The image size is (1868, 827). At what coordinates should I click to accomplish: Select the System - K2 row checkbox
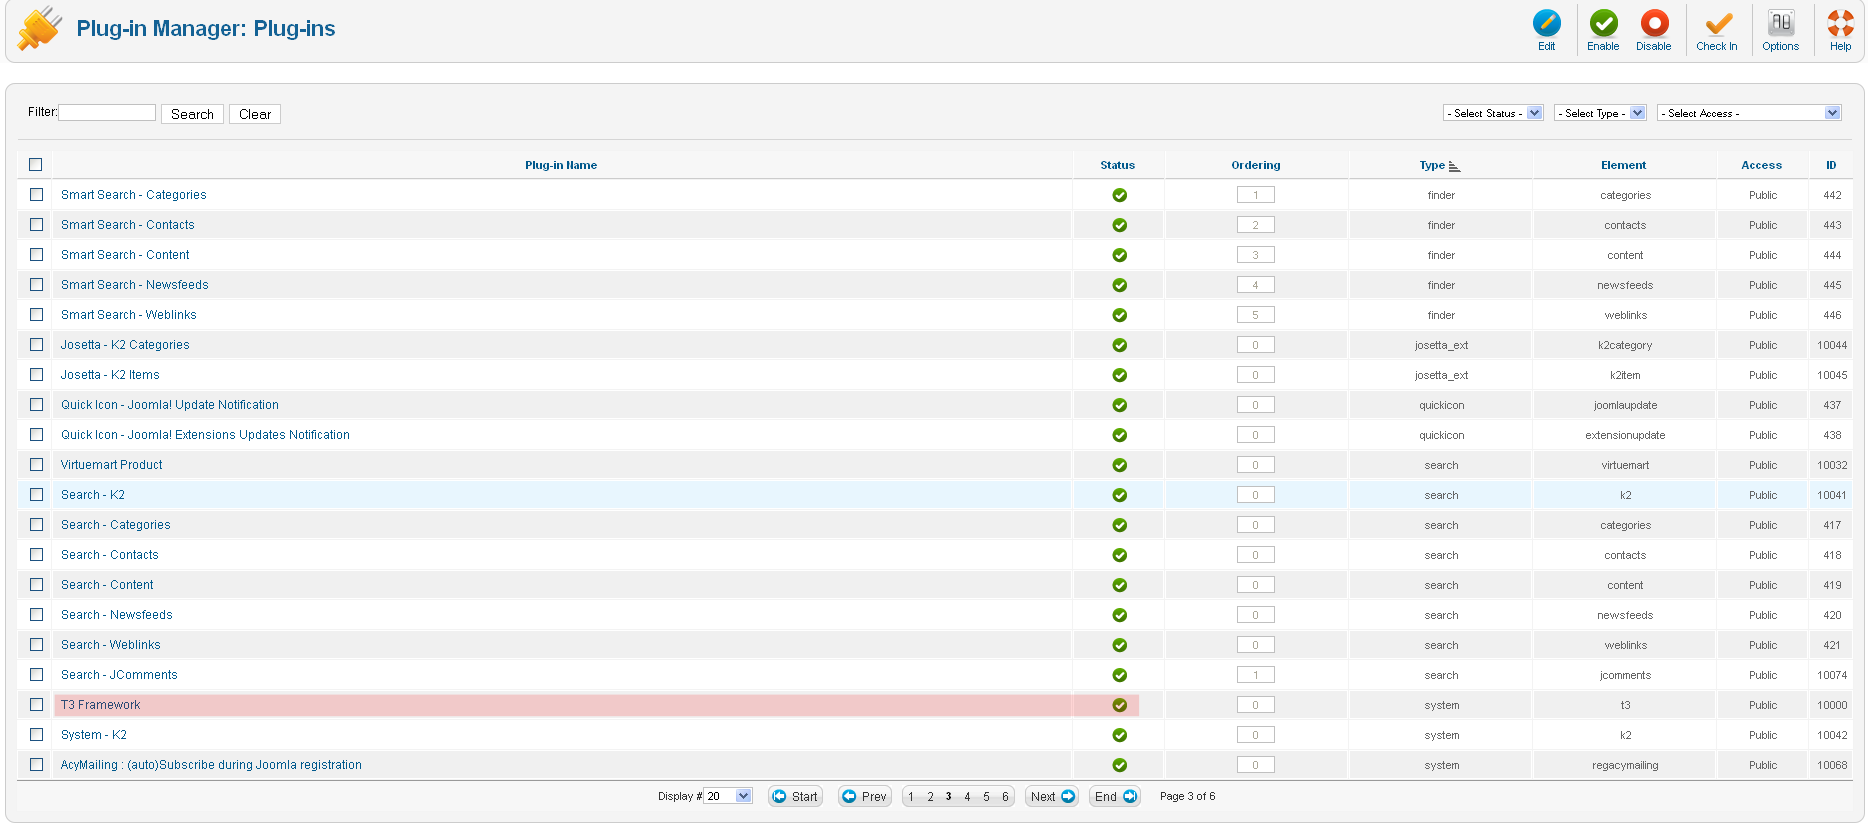pos(37,735)
